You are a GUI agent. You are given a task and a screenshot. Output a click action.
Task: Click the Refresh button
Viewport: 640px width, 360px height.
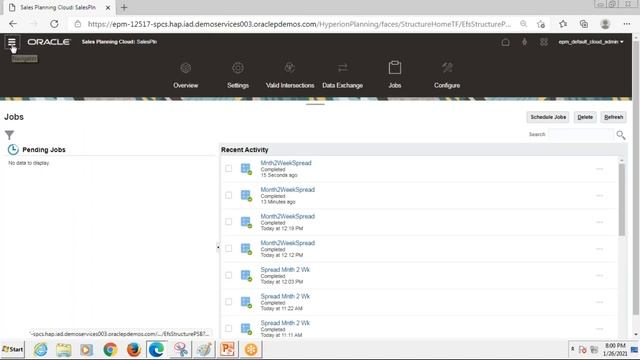pos(613,117)
